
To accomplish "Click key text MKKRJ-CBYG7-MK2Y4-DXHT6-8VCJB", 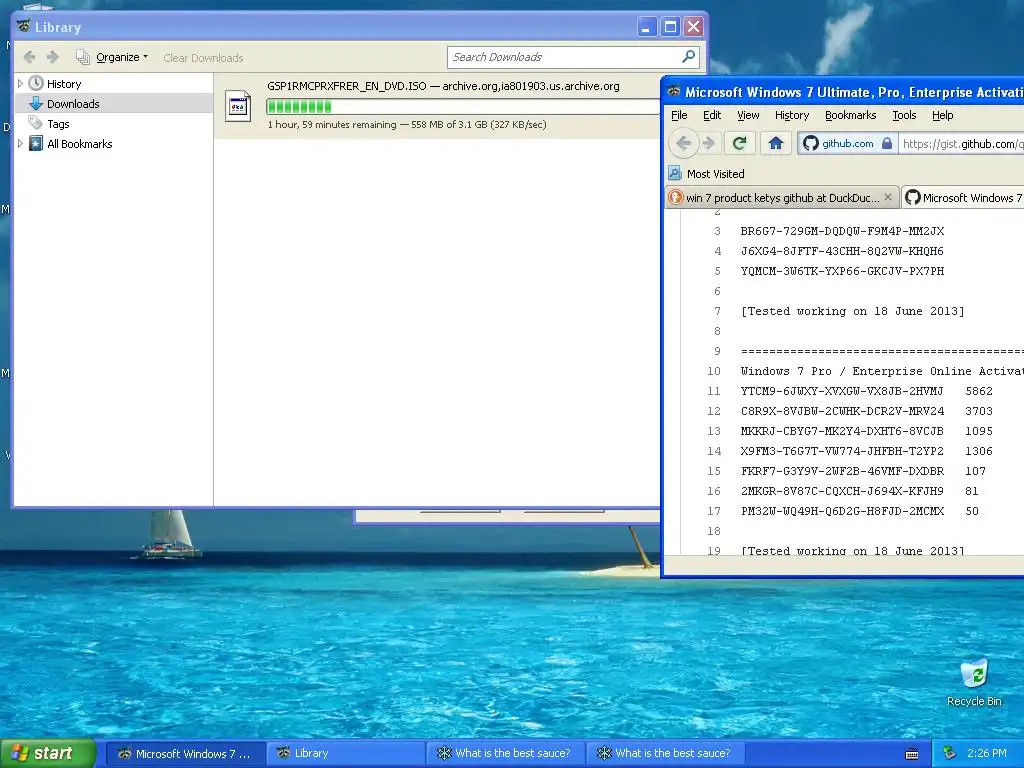I will point(842,431).
